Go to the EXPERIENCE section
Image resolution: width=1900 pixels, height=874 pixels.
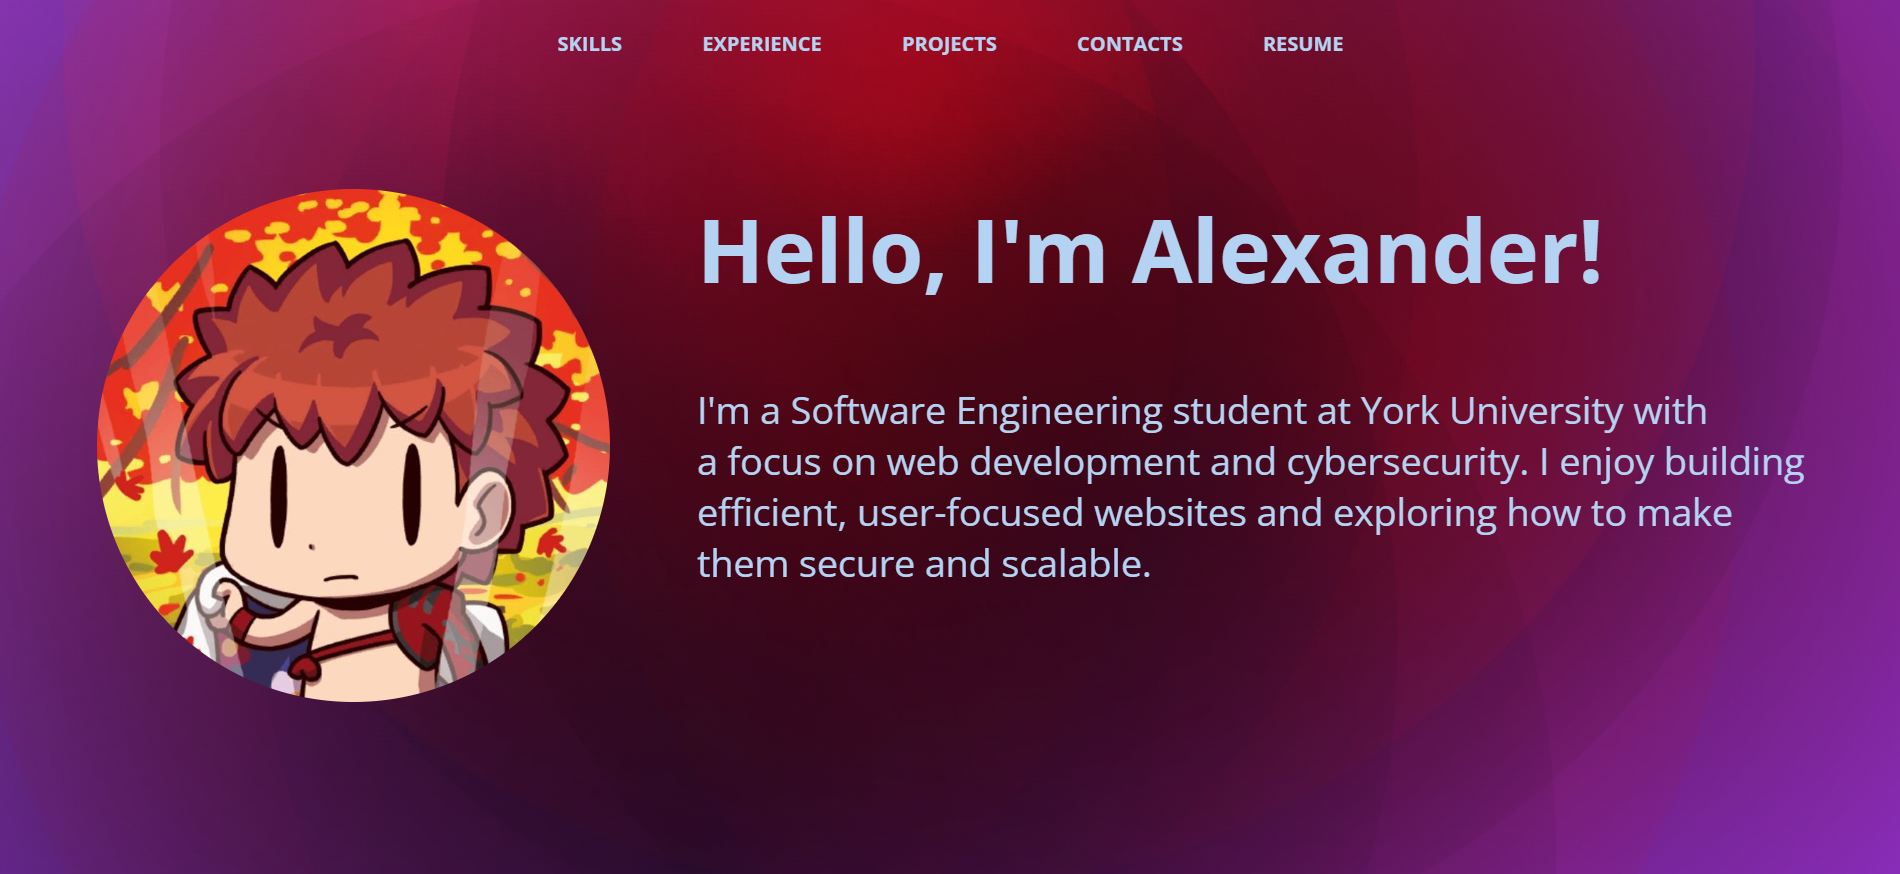pos(762,44)
